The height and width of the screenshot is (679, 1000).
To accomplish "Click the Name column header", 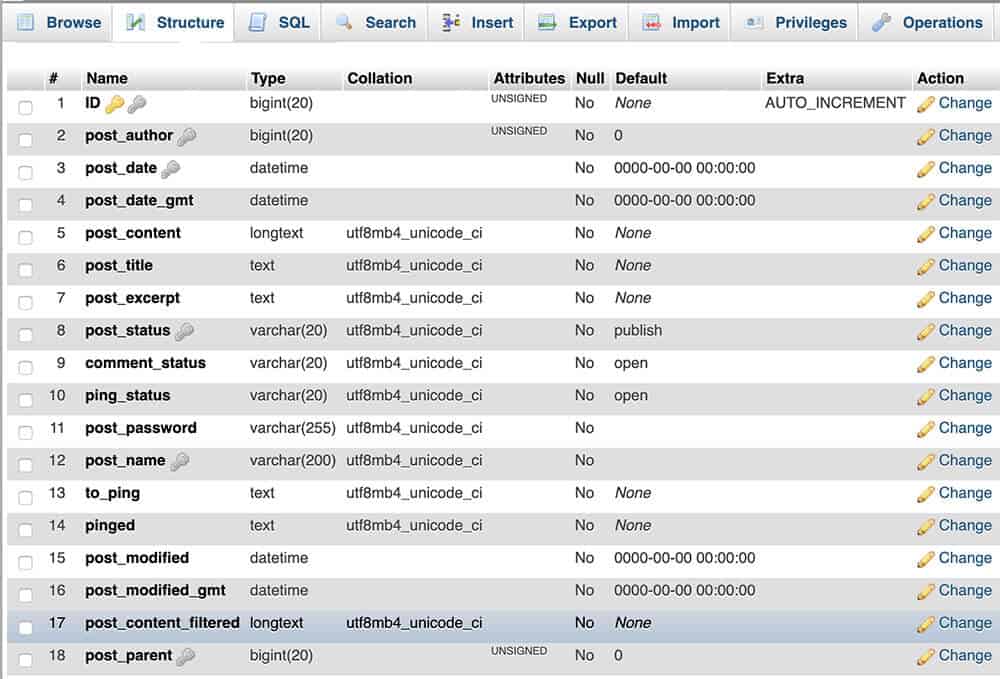I will (x=107, y=78).
